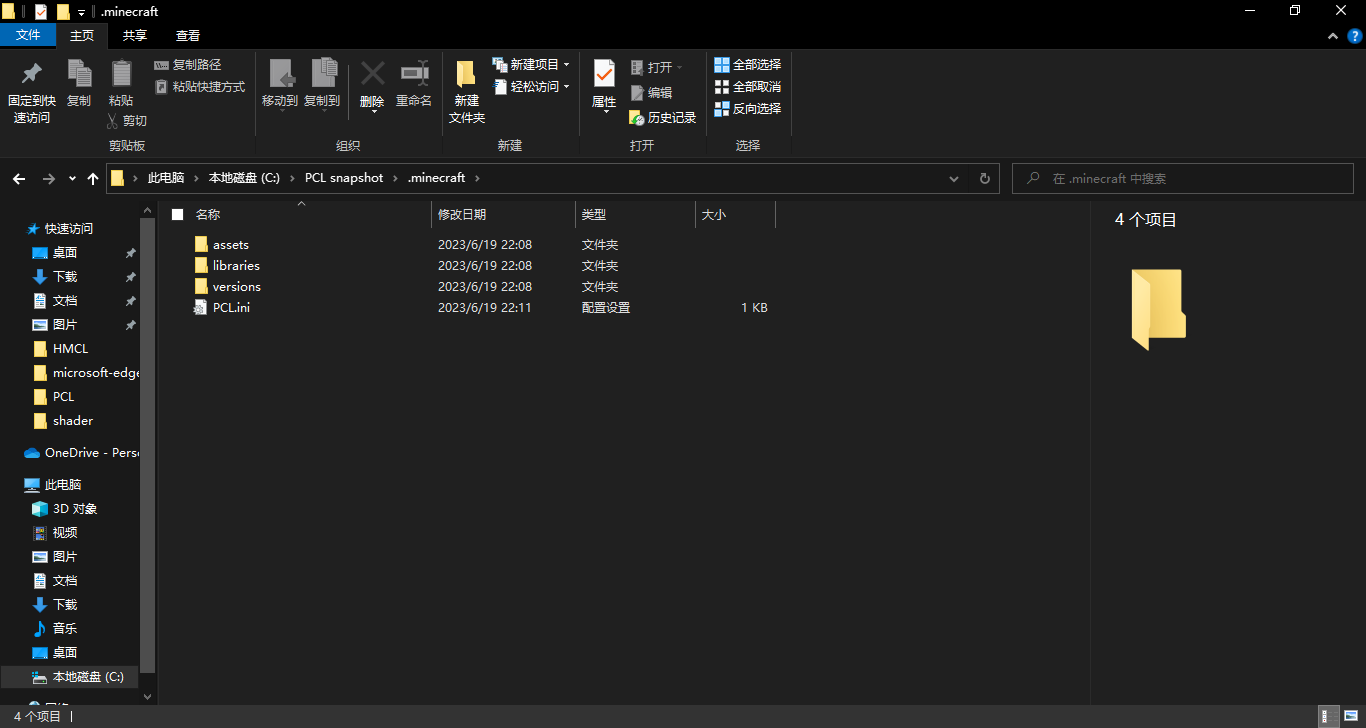Screen dimensions: 1366x728
Task: Open the 新建项目 dropdown
Action: point(531,64)
